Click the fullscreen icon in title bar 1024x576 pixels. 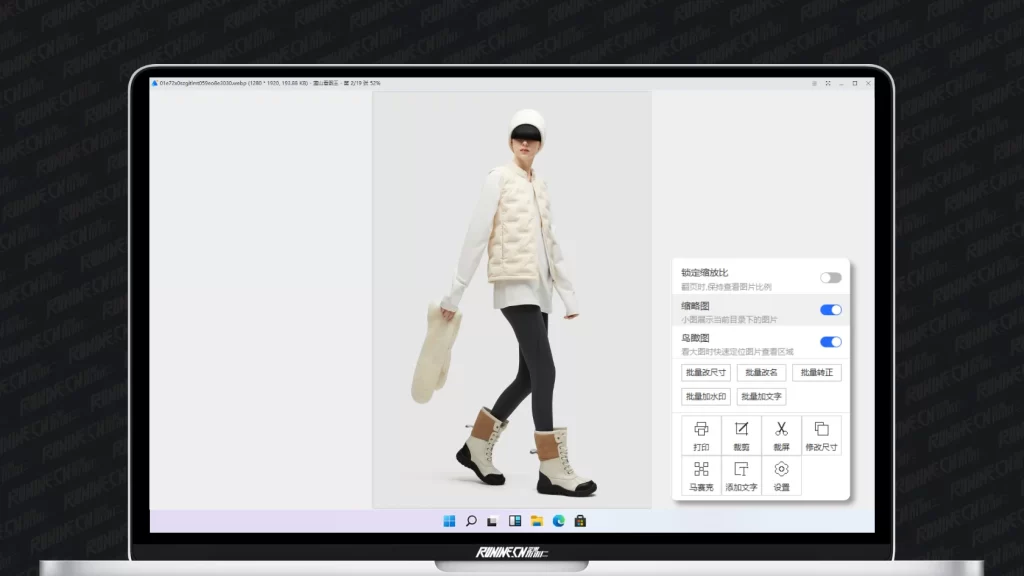click(827, 83)
